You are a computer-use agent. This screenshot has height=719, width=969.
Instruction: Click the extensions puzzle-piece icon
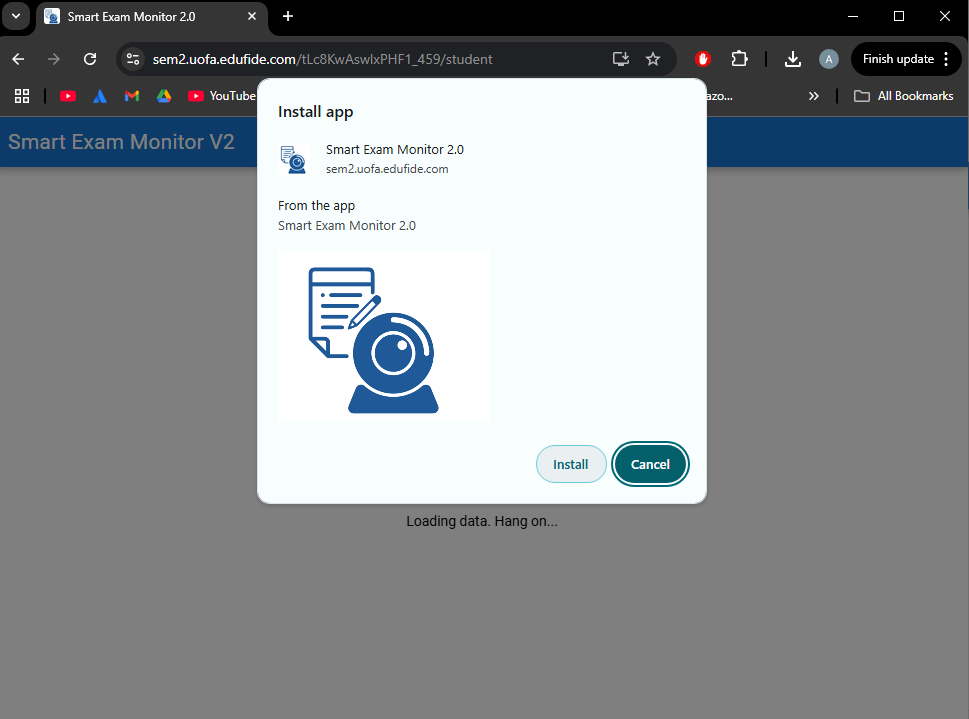click(740, 59)
